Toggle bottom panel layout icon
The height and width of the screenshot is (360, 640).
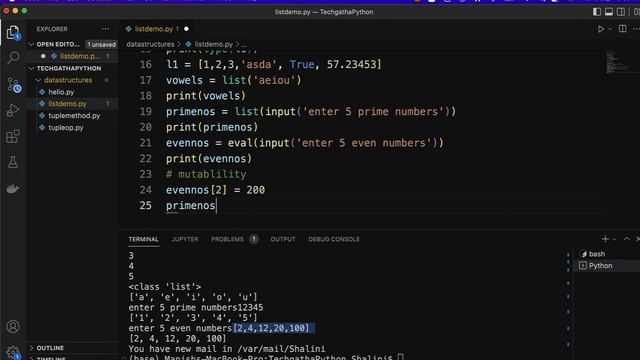(609, 12)
